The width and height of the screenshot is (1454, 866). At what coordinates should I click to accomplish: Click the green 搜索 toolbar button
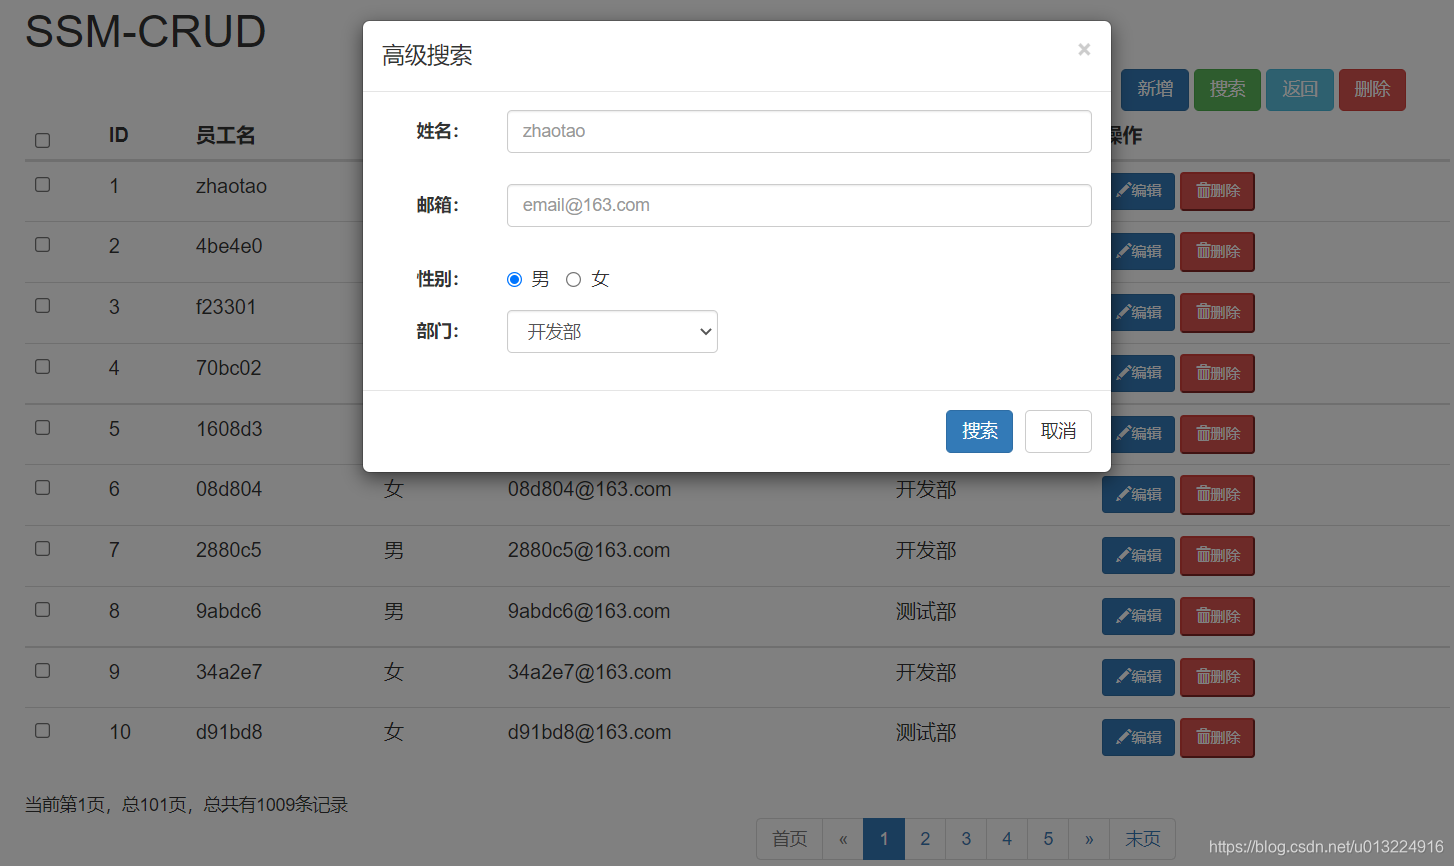(x=1227, y=90)
